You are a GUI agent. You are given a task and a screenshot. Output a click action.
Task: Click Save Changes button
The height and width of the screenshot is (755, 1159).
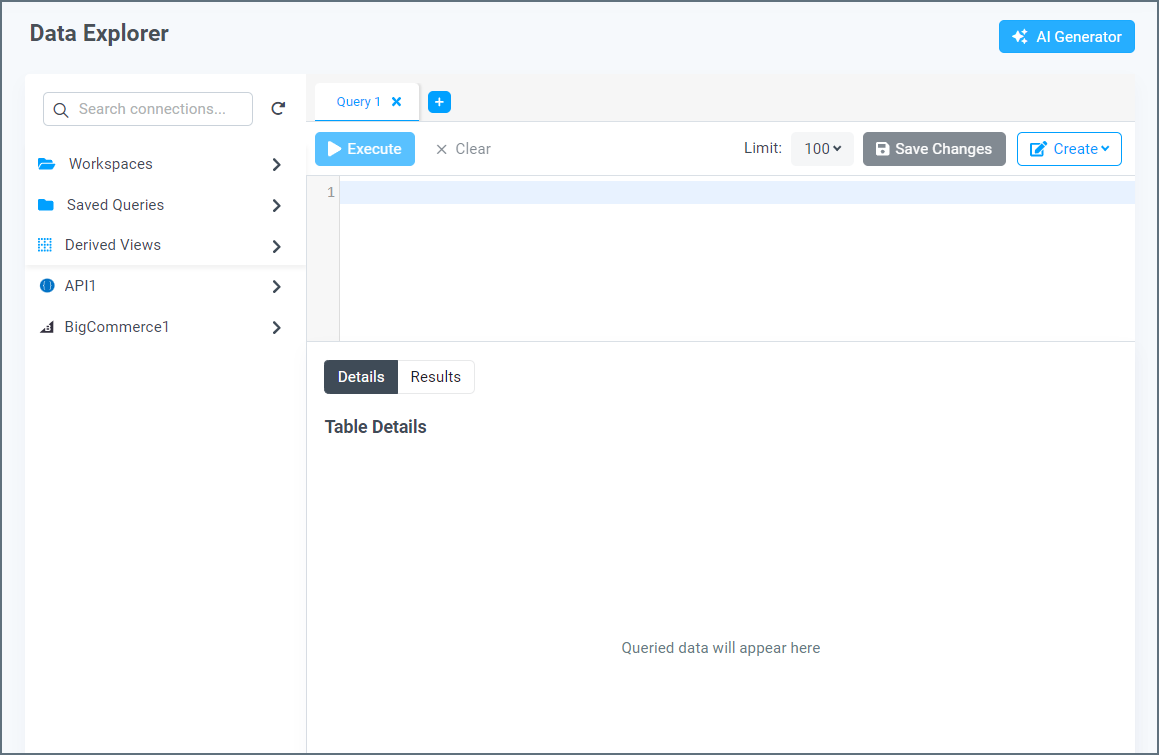934,149
